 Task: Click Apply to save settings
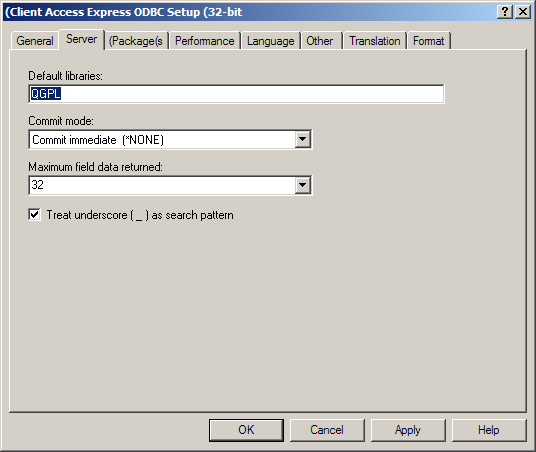pyautogui.click(x=408, y=430)
